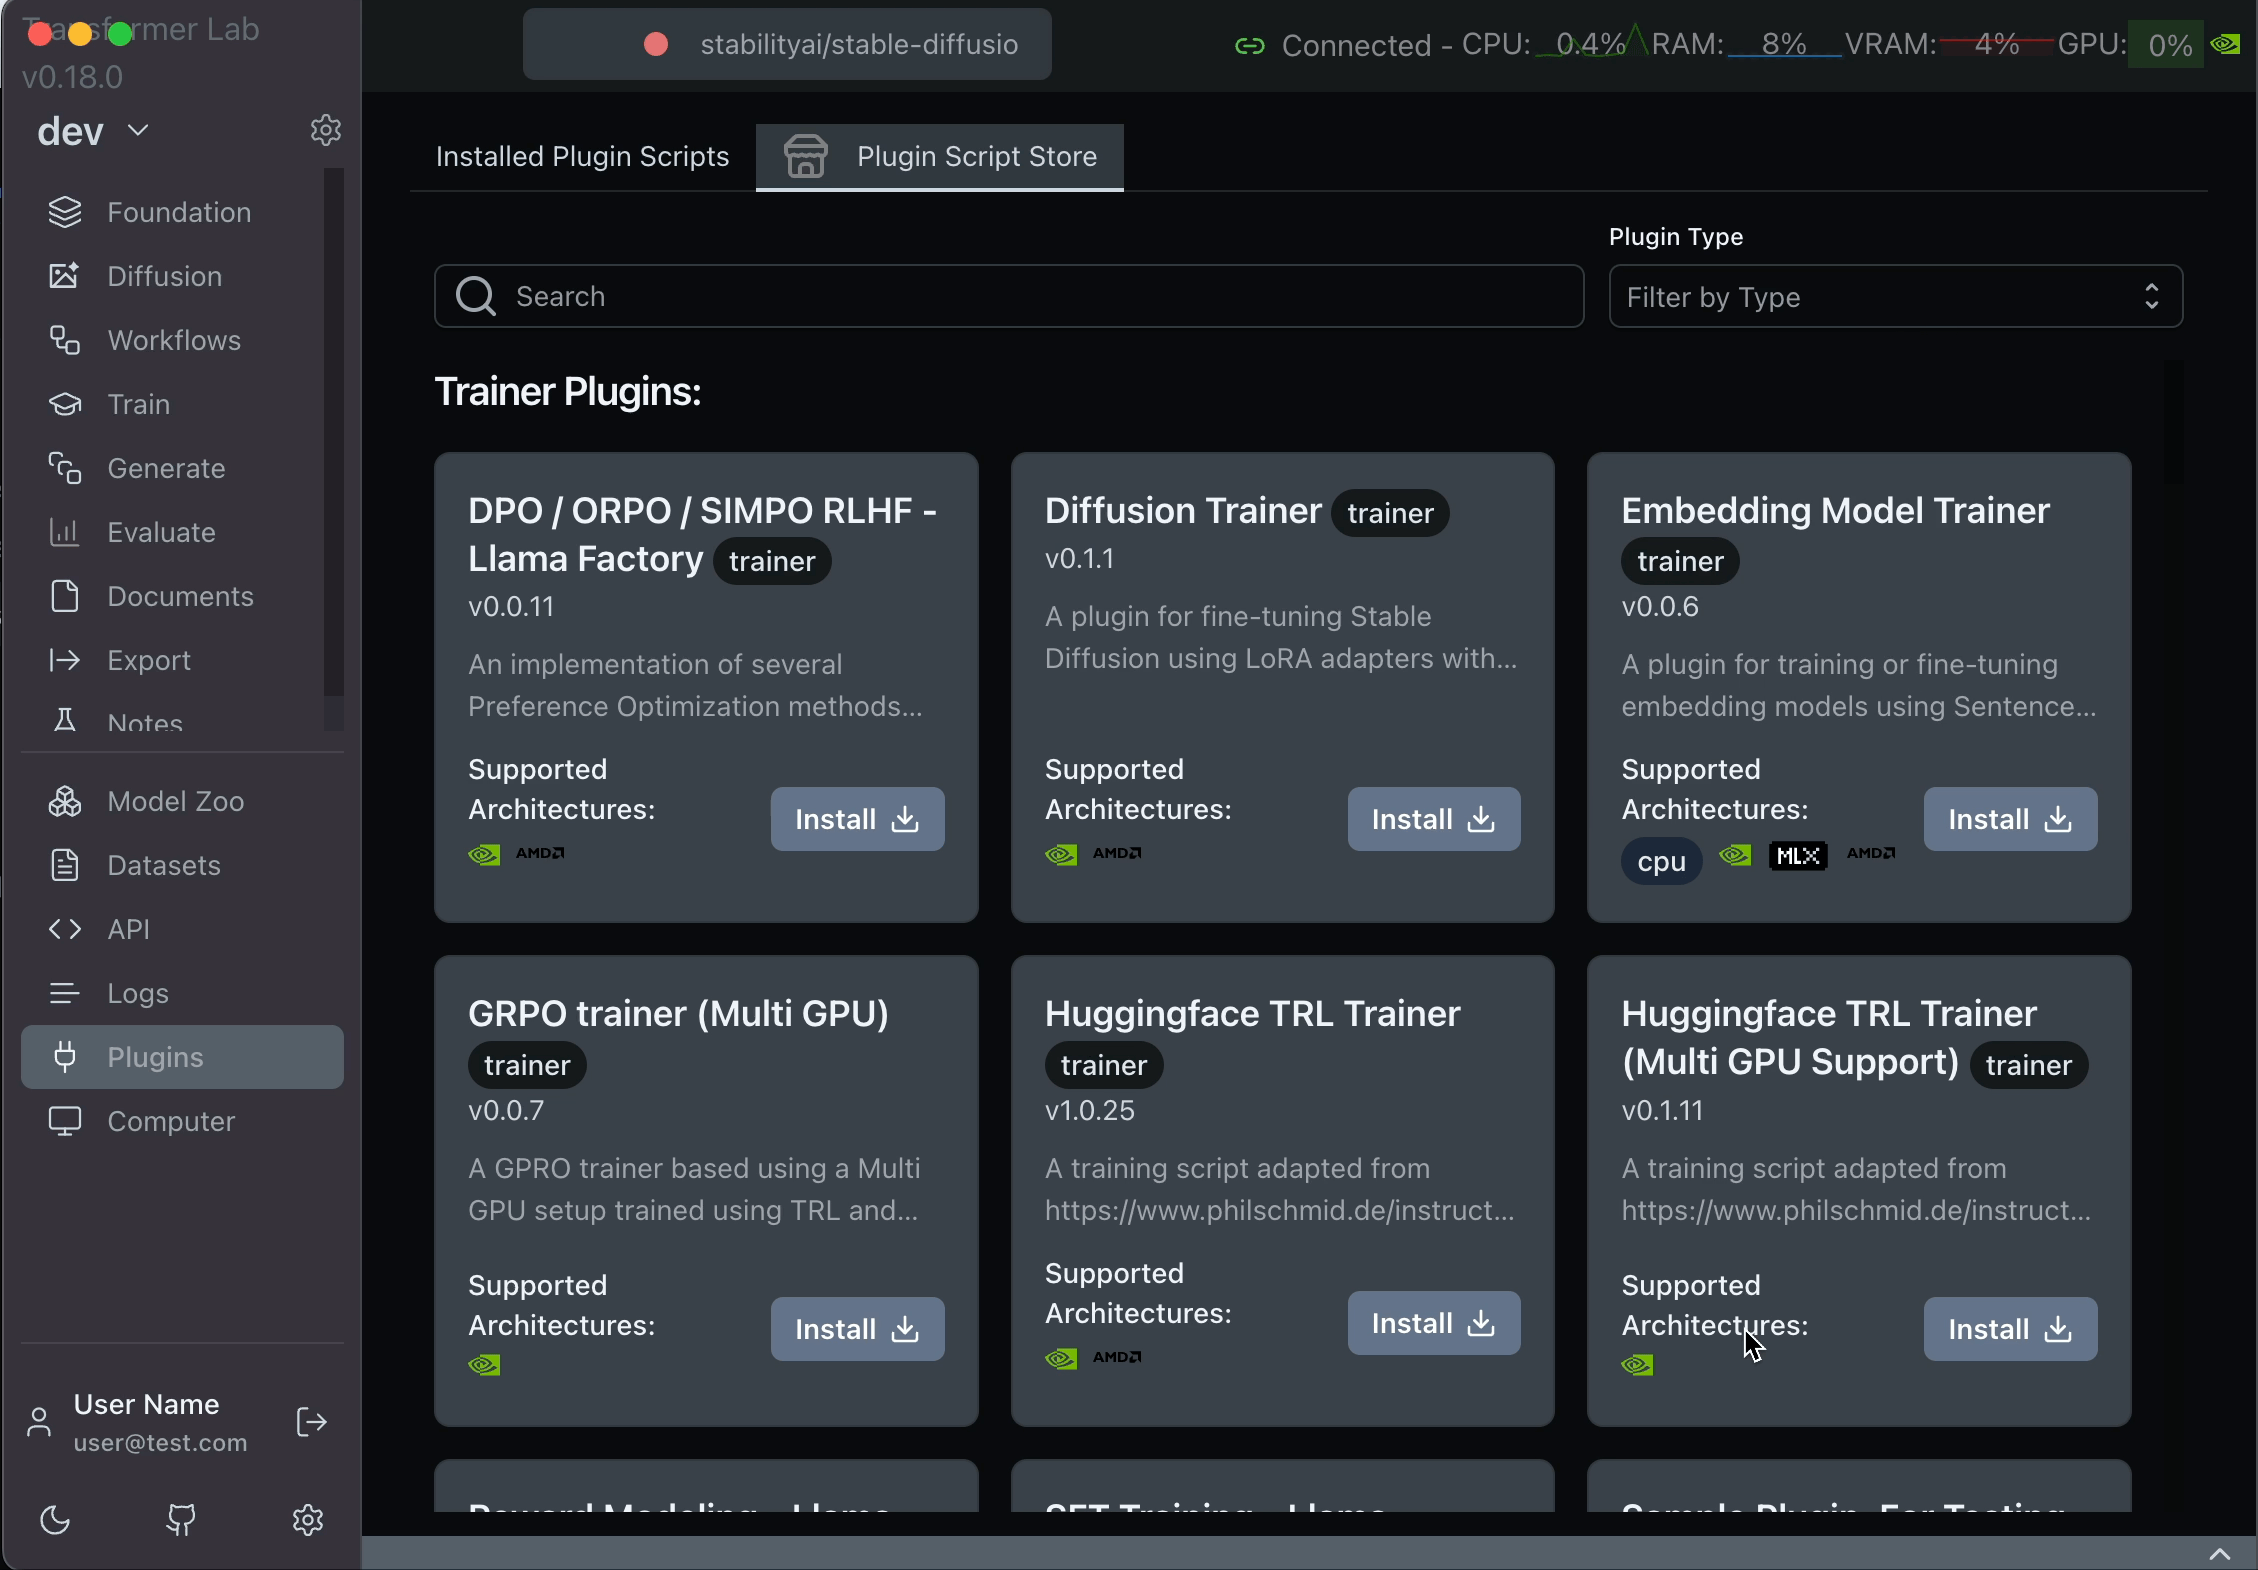The width and height of the screenshot is (2258, 1570).
Task: Click the sidebar navigation scrollbar
Action: 334,430
